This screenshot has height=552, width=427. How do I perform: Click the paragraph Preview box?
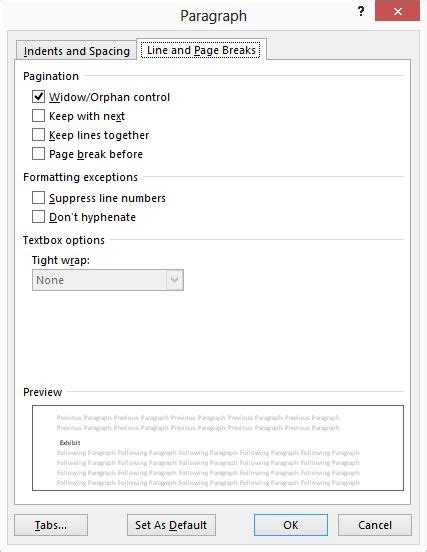tap(218, 448)
